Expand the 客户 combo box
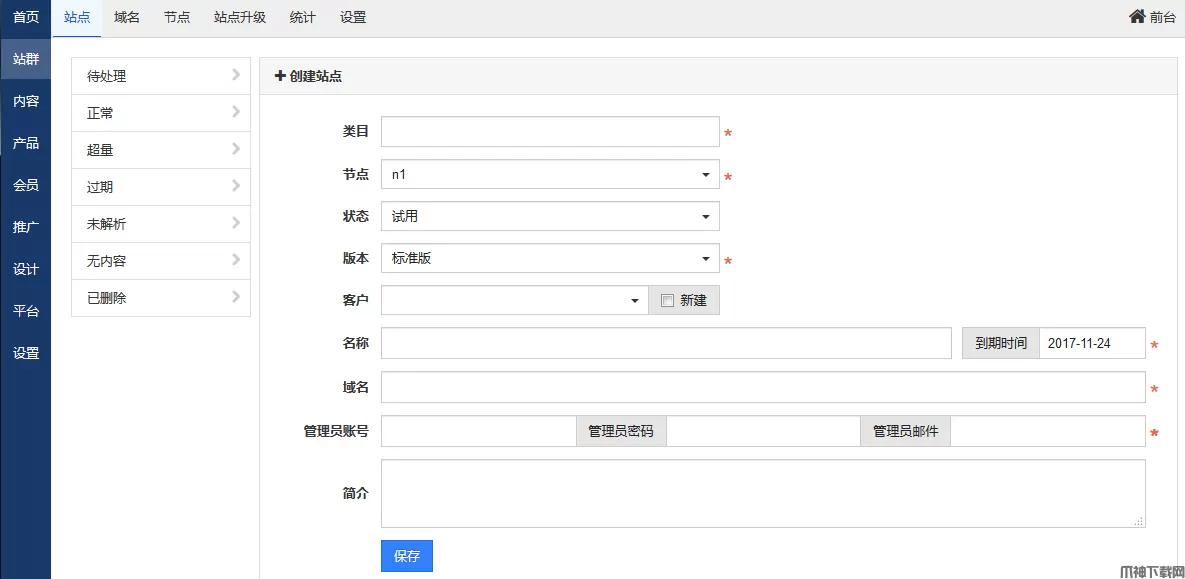 point(514,301)
